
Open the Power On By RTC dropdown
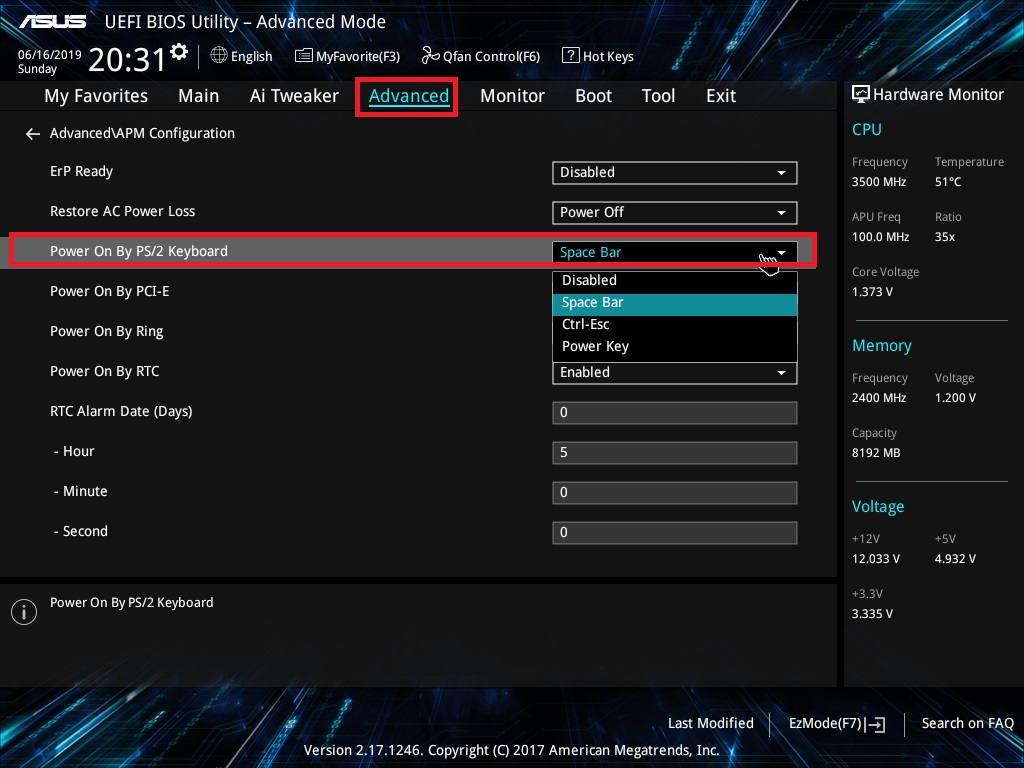(x=674, y=372)
